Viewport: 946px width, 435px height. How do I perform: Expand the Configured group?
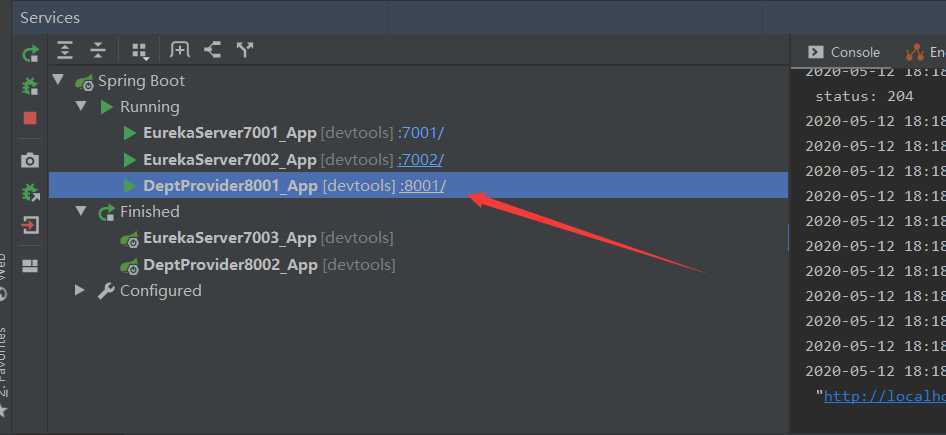click(80, 290)
